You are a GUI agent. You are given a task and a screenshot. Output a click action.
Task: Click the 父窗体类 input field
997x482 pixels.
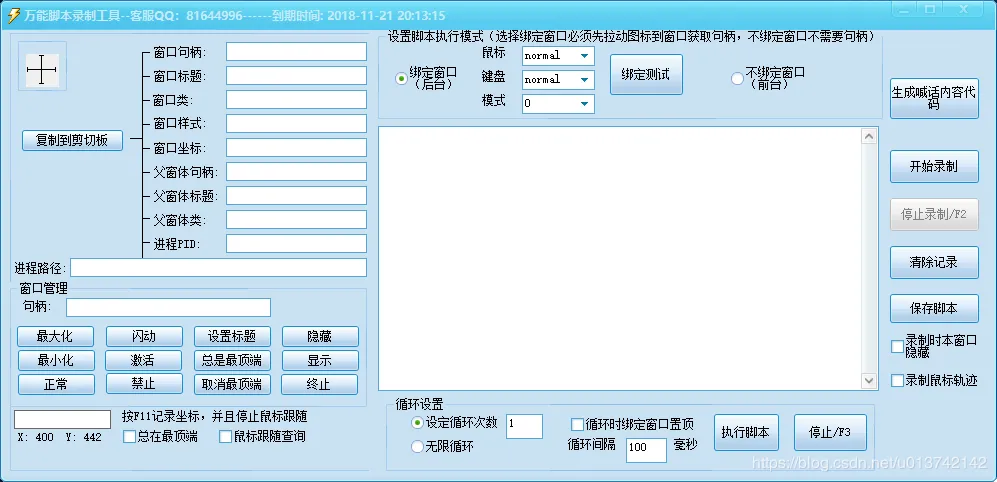[x=296, y=219]
